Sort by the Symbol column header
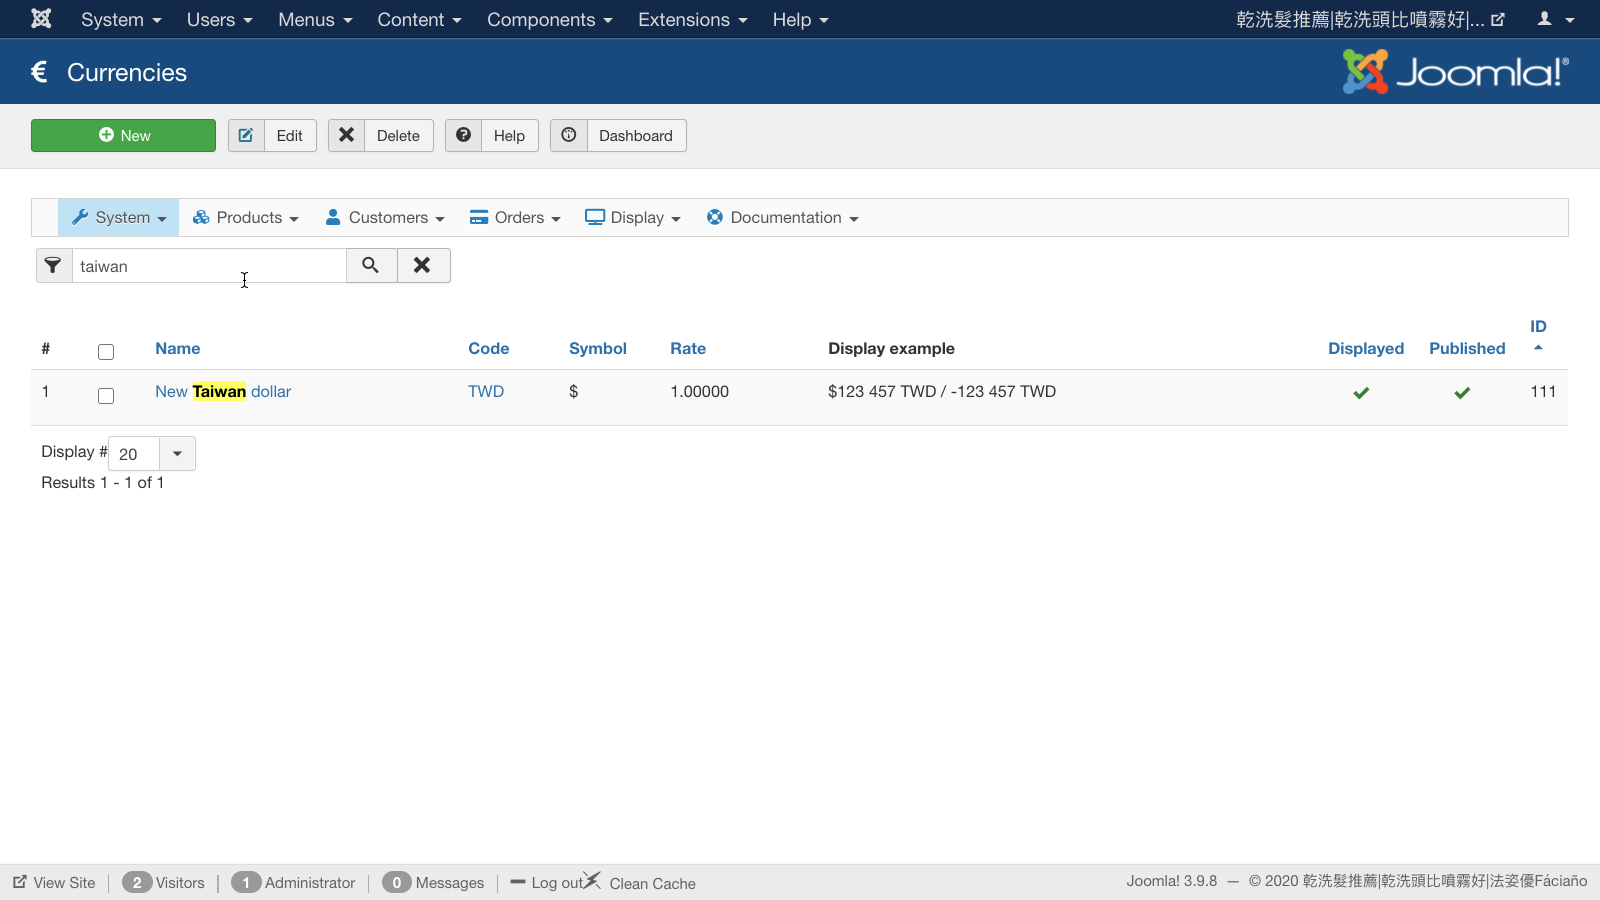The image size is (1600, 900). click(598, 349)
